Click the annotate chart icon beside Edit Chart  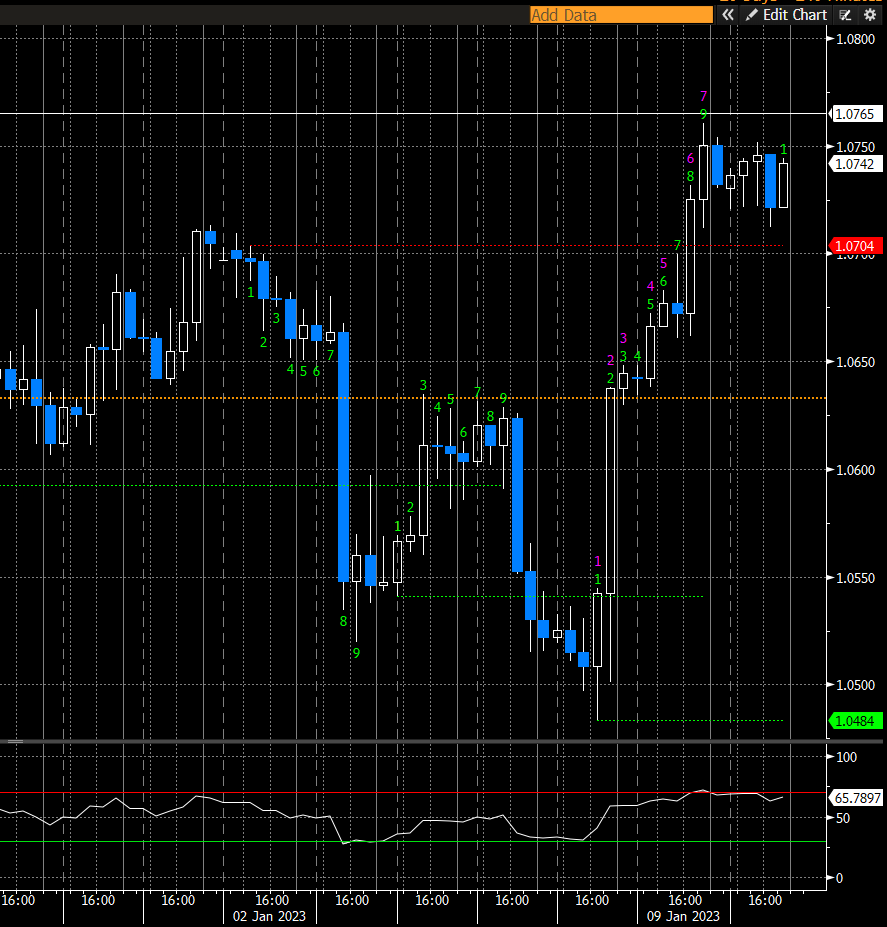tap(846, 15)
